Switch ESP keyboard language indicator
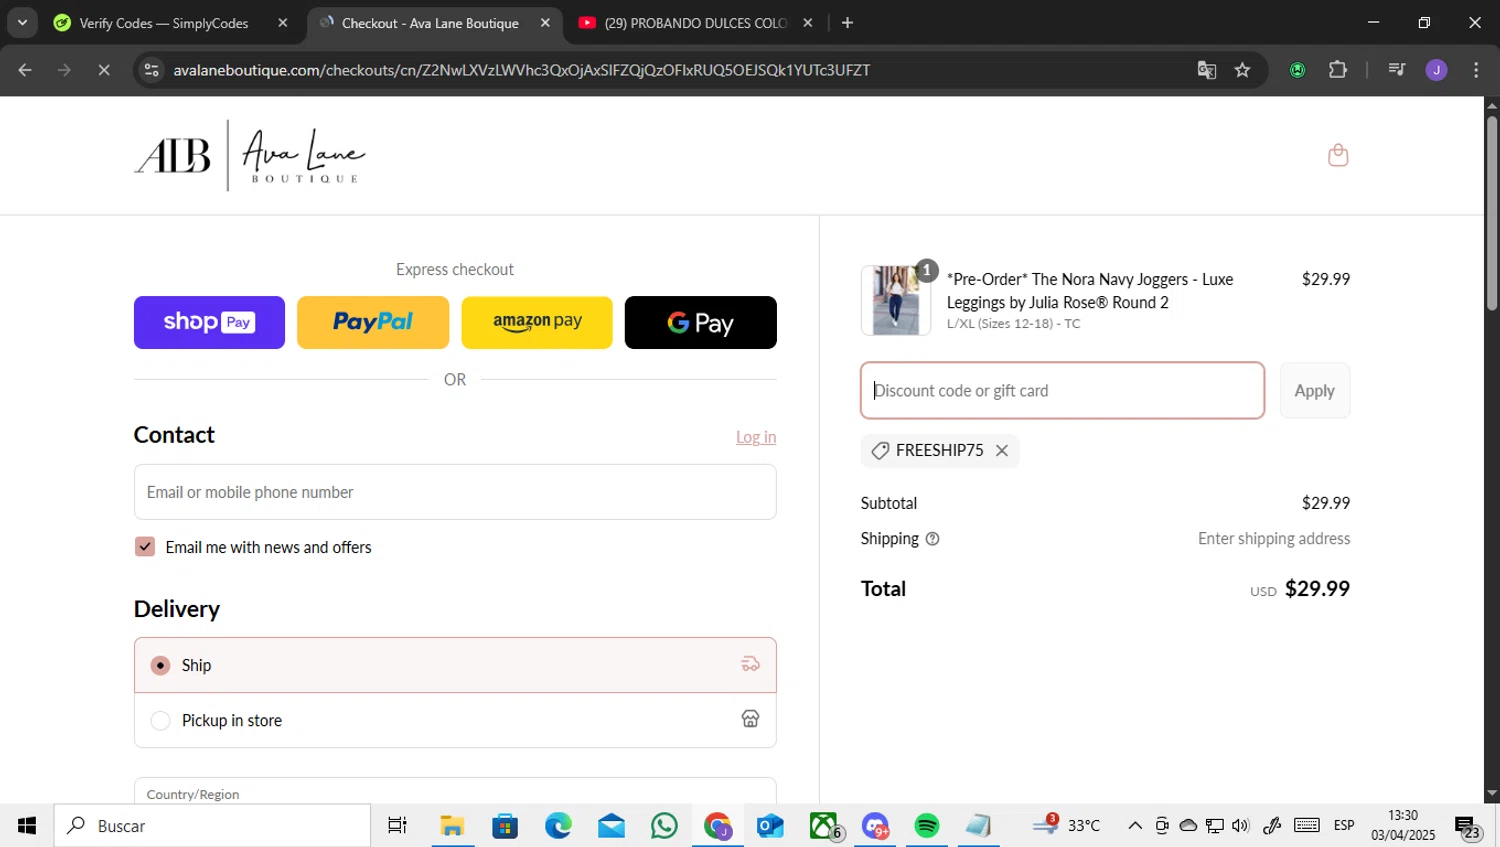This screenshot has height=847, width=1500. click(1344, 826)
